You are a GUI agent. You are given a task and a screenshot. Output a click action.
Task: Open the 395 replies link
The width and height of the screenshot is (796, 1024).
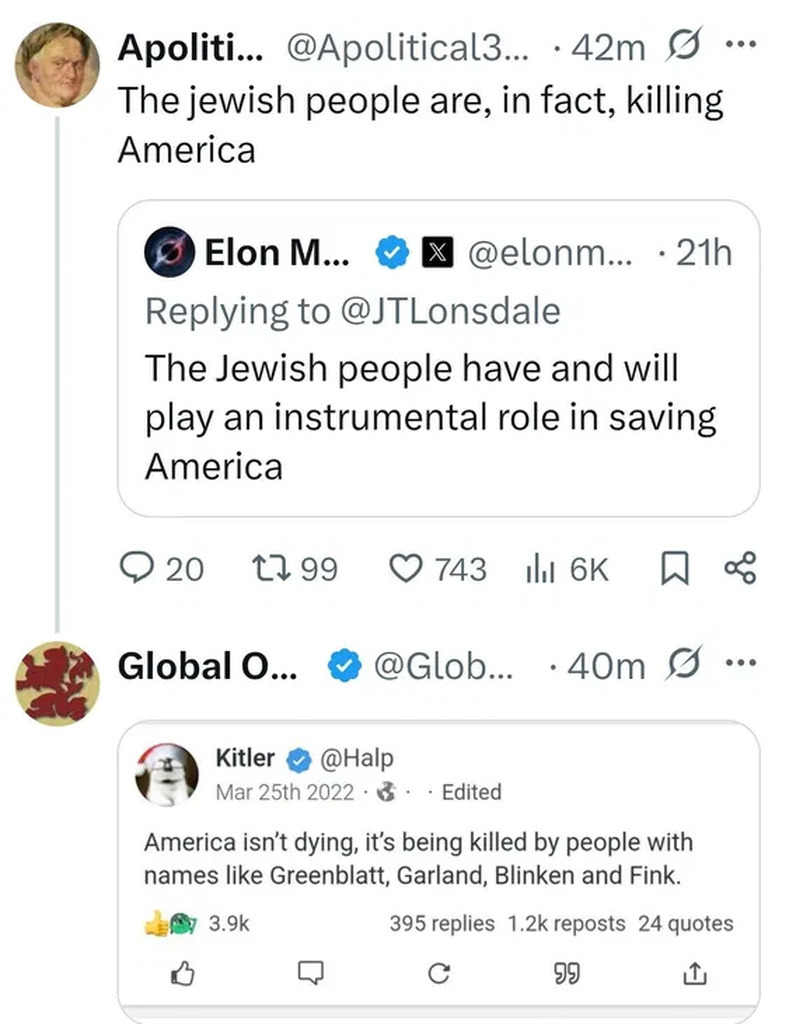pyautogui.click(x=442, y=924)
